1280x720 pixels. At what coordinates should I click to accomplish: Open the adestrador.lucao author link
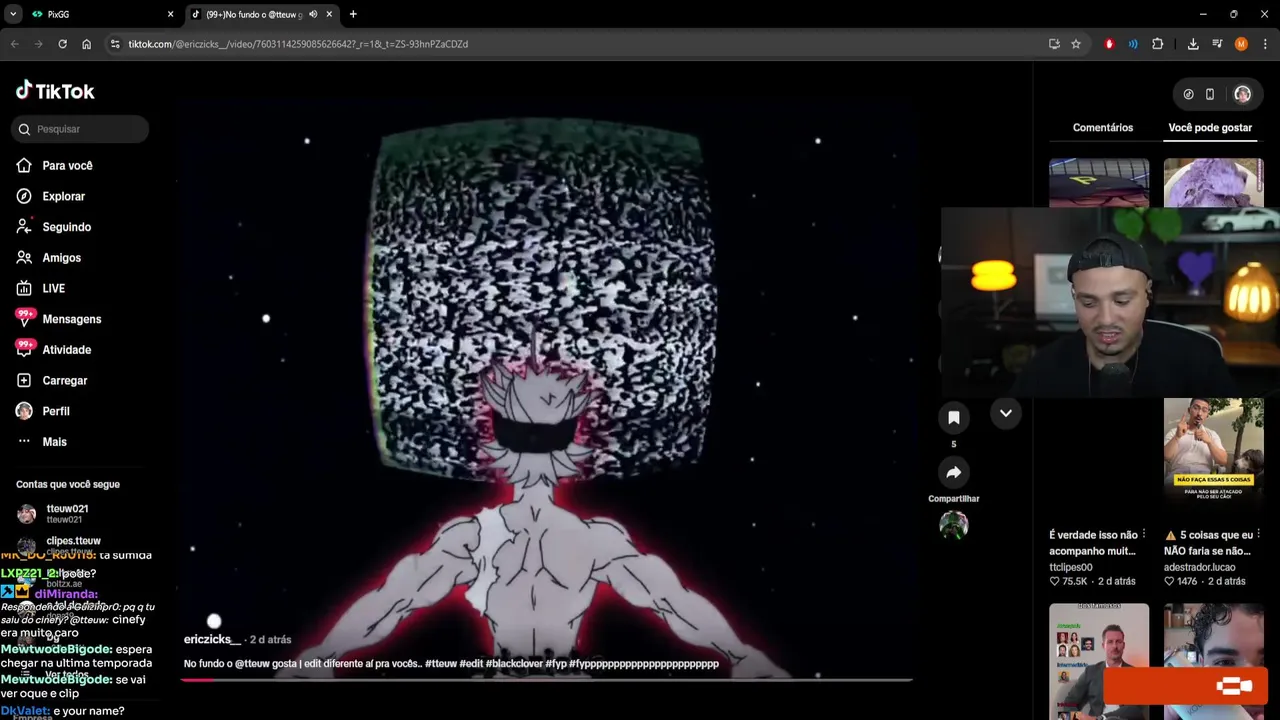point(1199,567)
